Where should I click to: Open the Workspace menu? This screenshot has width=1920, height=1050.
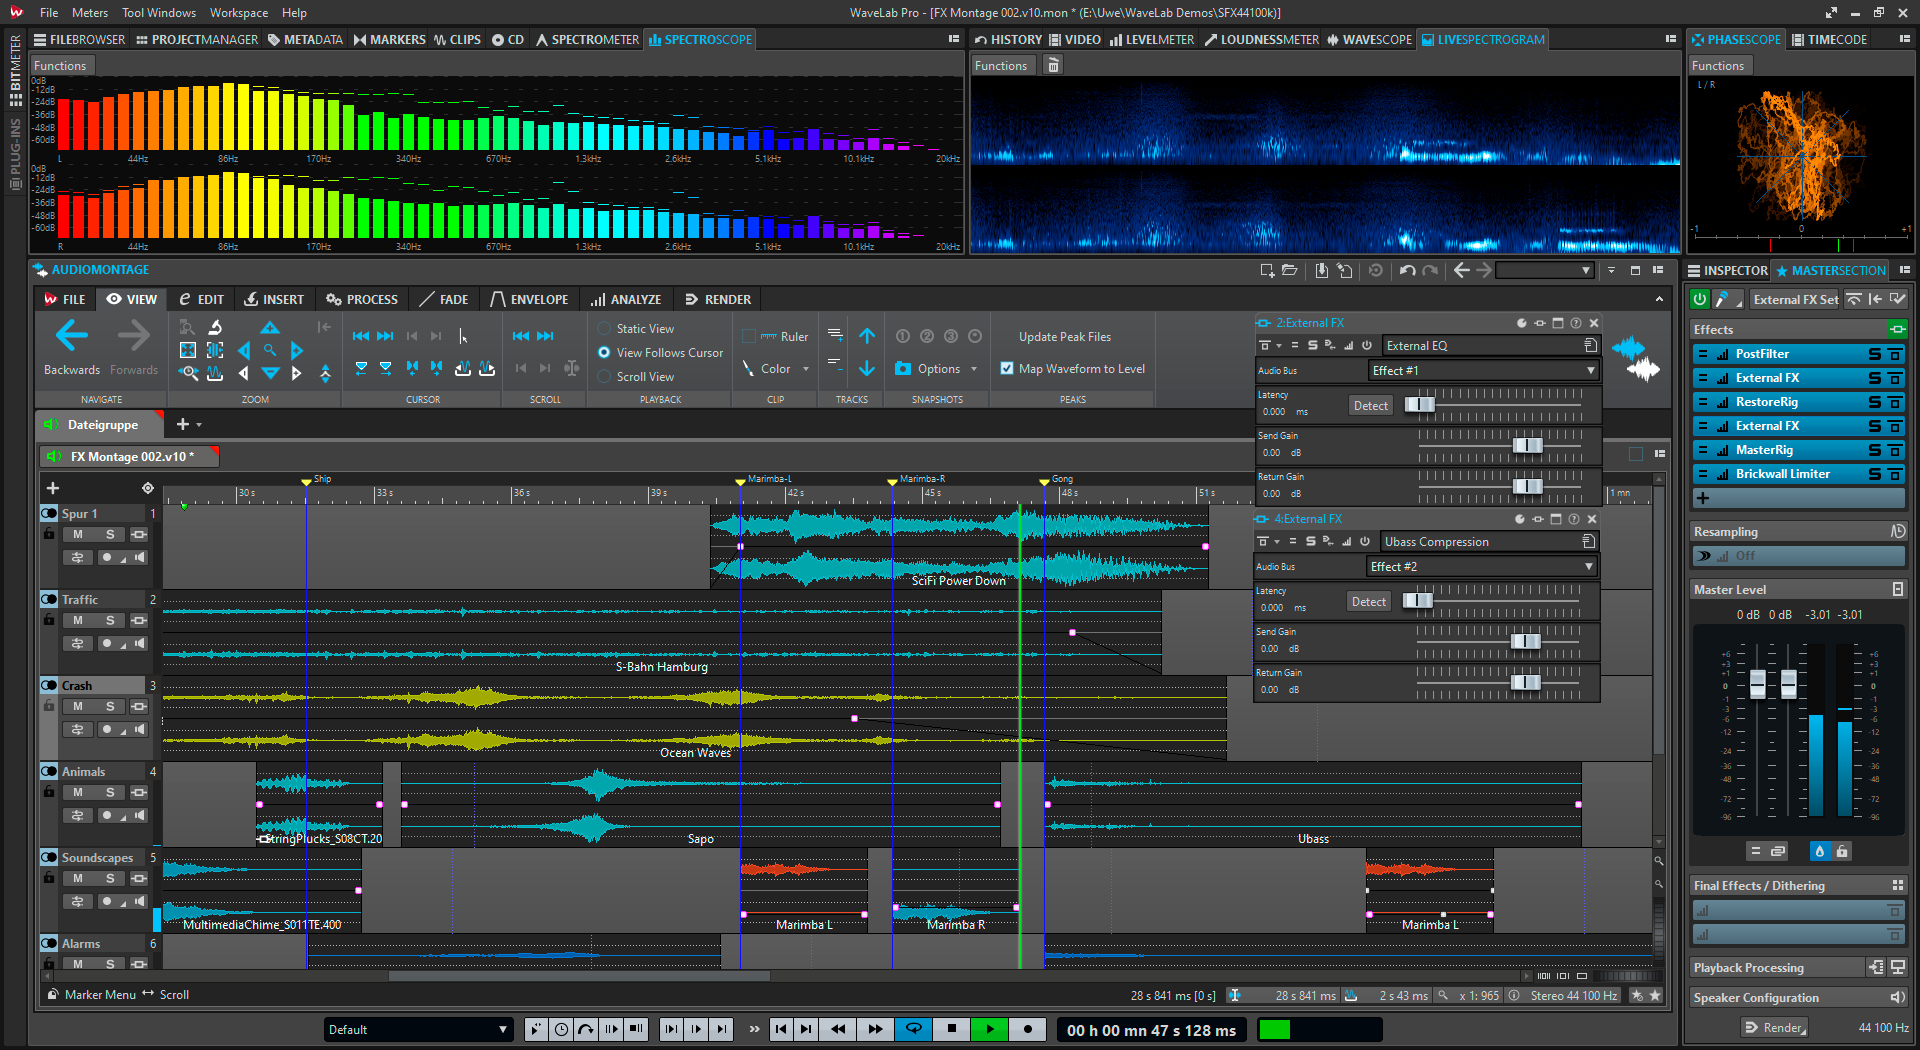click(x=238, y=12)
